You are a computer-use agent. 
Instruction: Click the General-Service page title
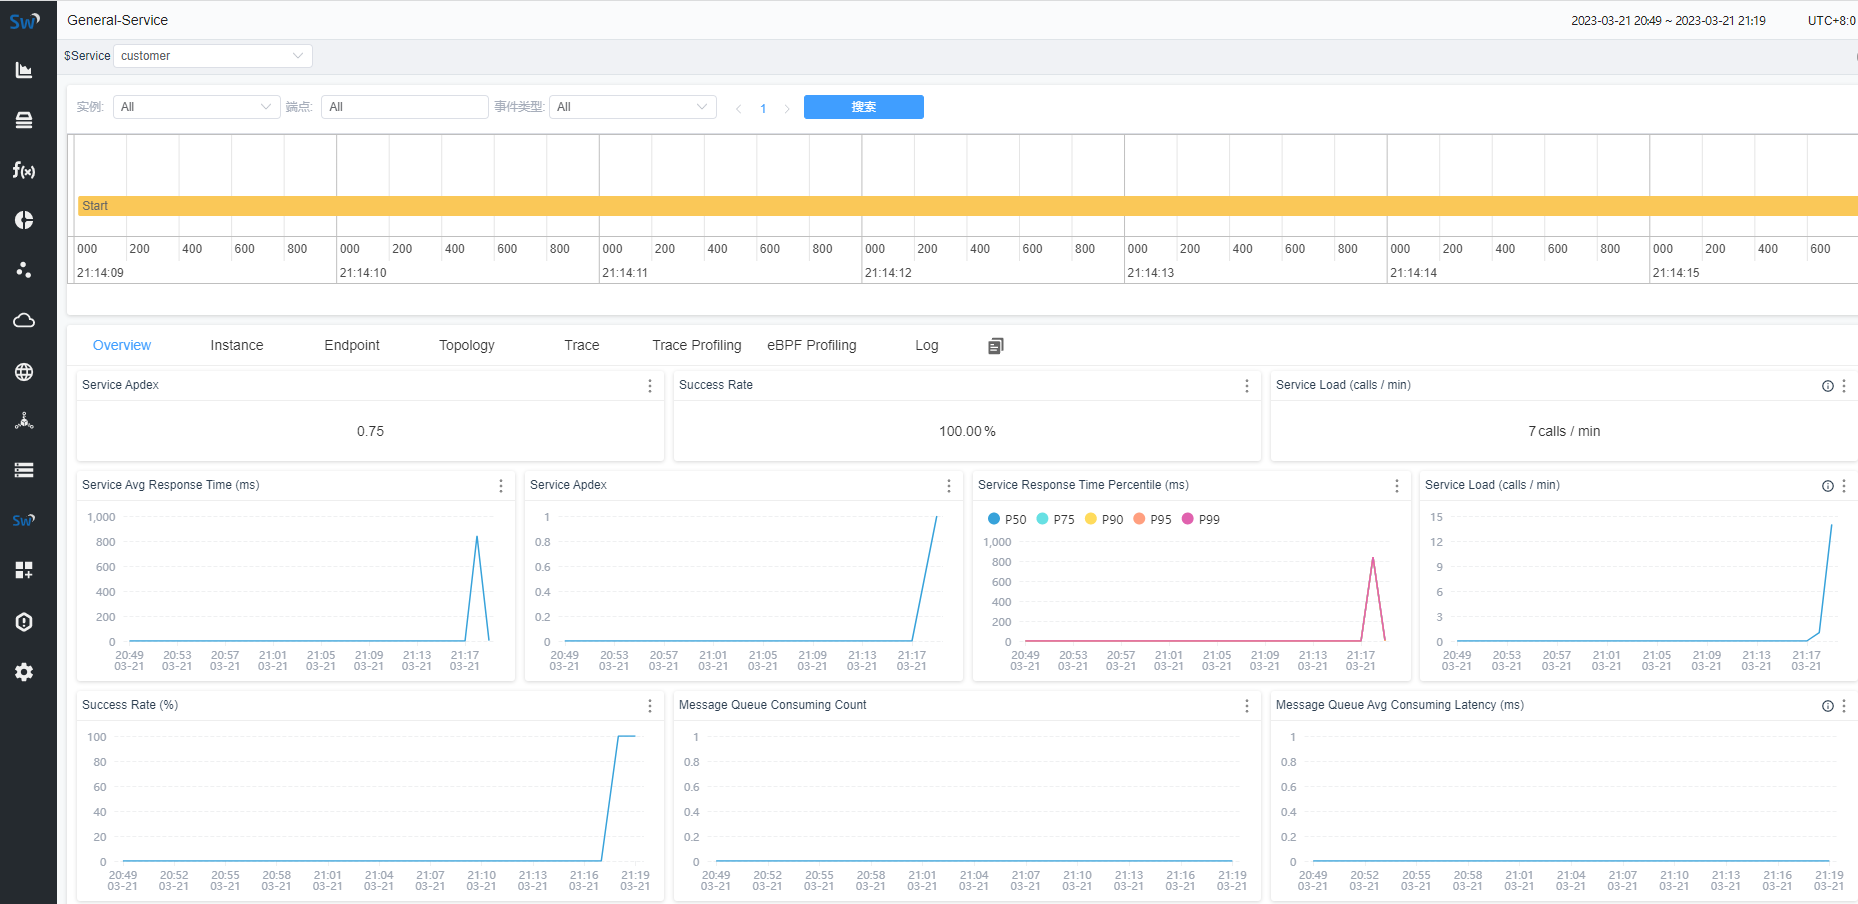click(x=118, y=20)
